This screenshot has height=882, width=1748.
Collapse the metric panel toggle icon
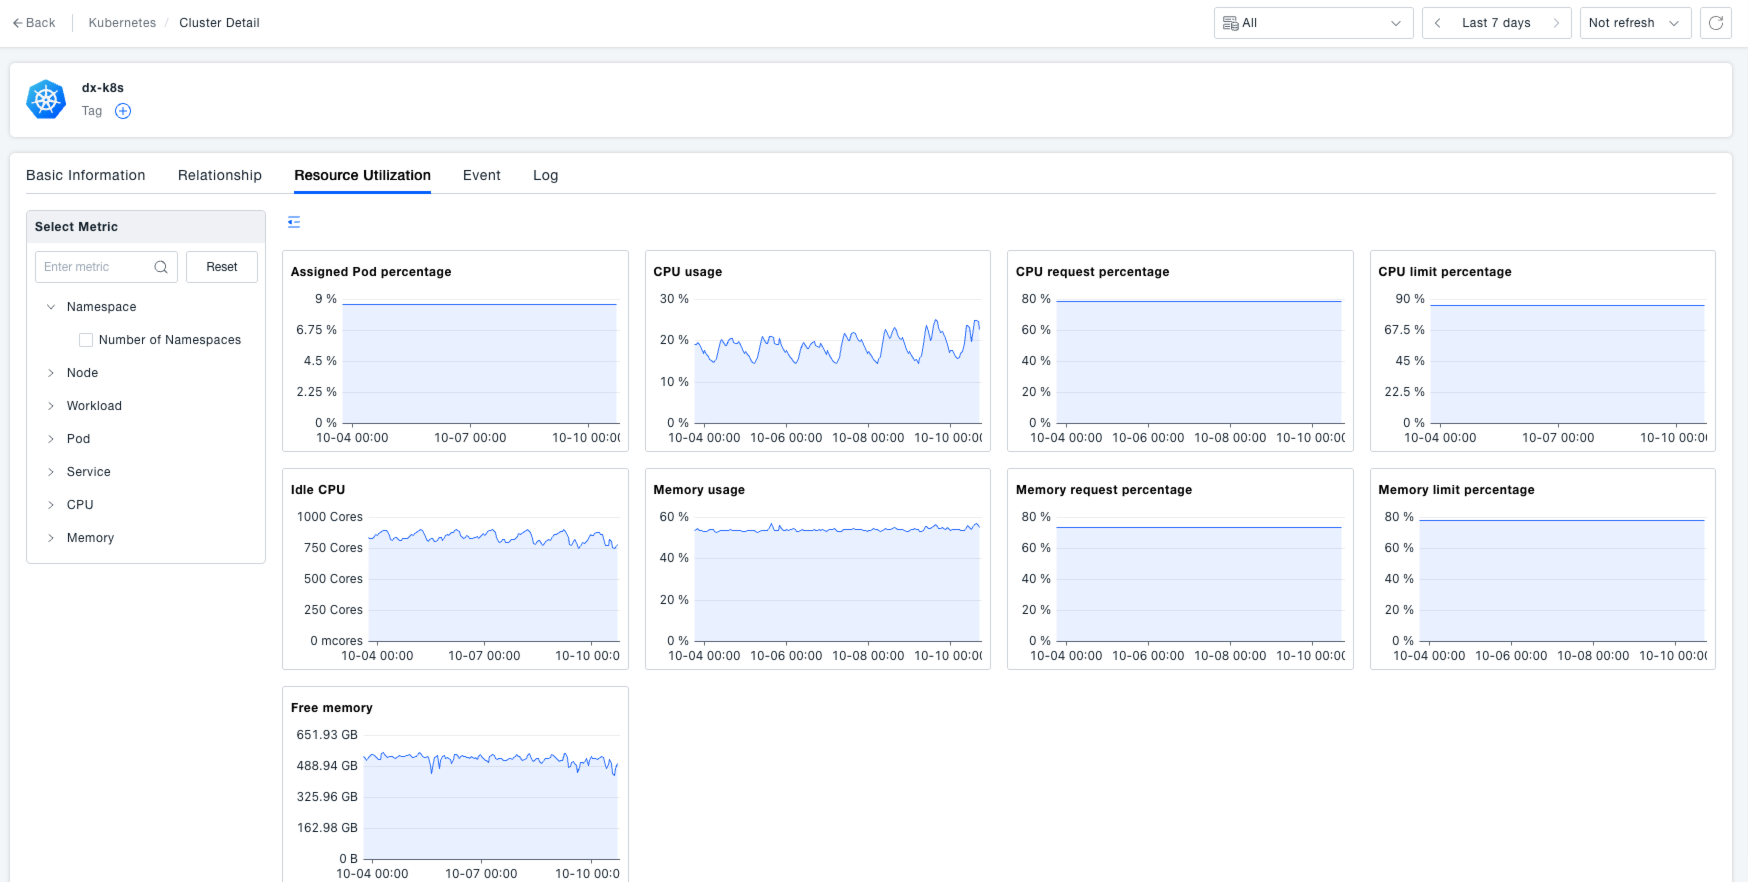294,222
